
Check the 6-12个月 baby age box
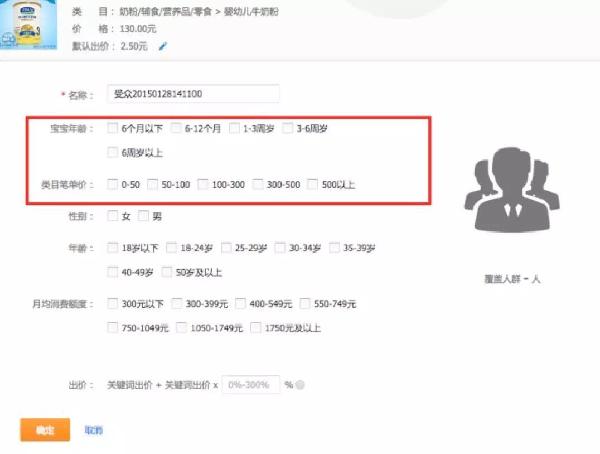[x=176, y=128]
